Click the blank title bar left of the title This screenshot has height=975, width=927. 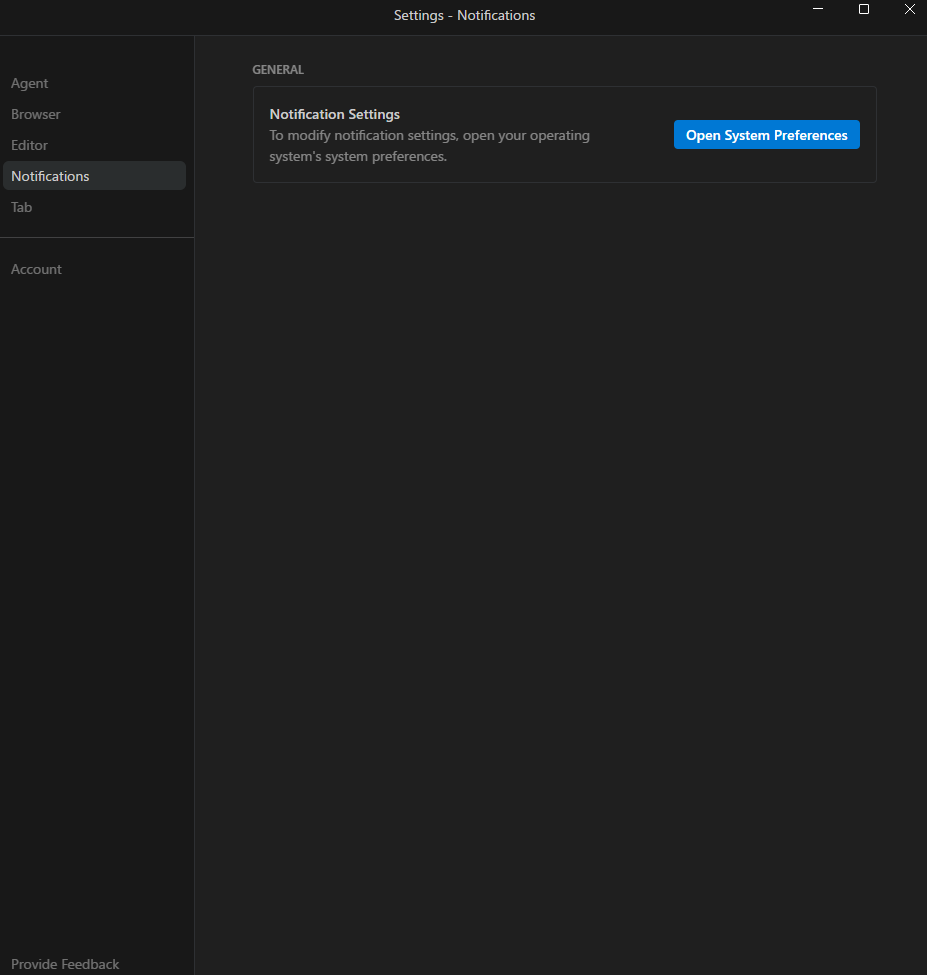click(200, 15)
